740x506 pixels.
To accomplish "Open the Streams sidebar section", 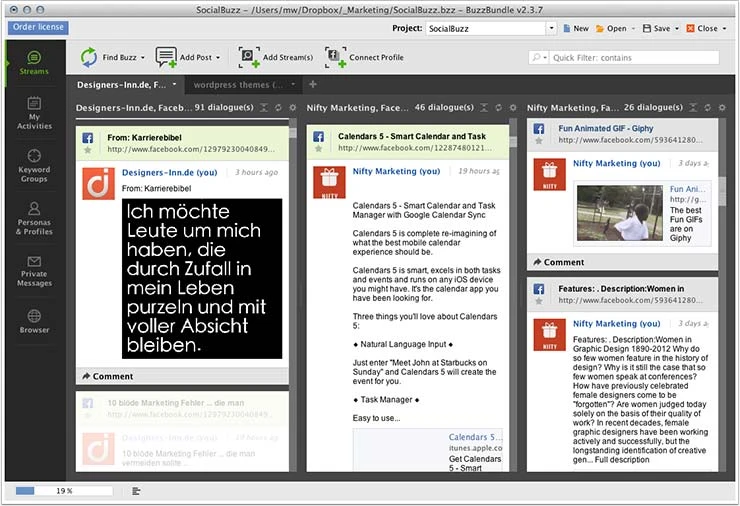I will [34, 63].
